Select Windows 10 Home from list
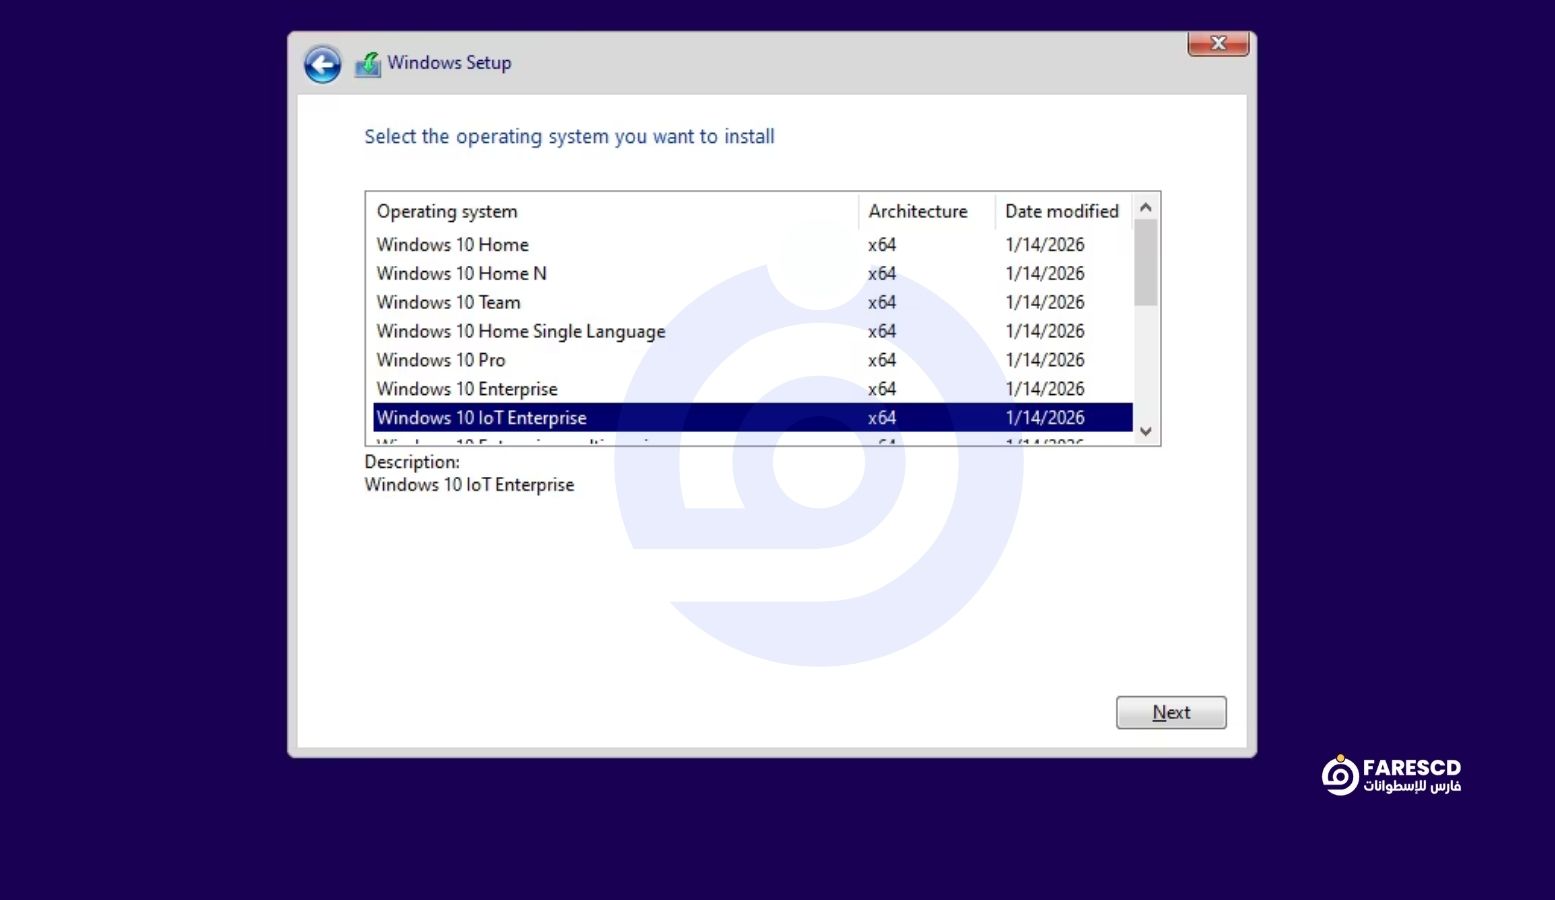Screen dimensions: 1555x900 pos(453,245)
